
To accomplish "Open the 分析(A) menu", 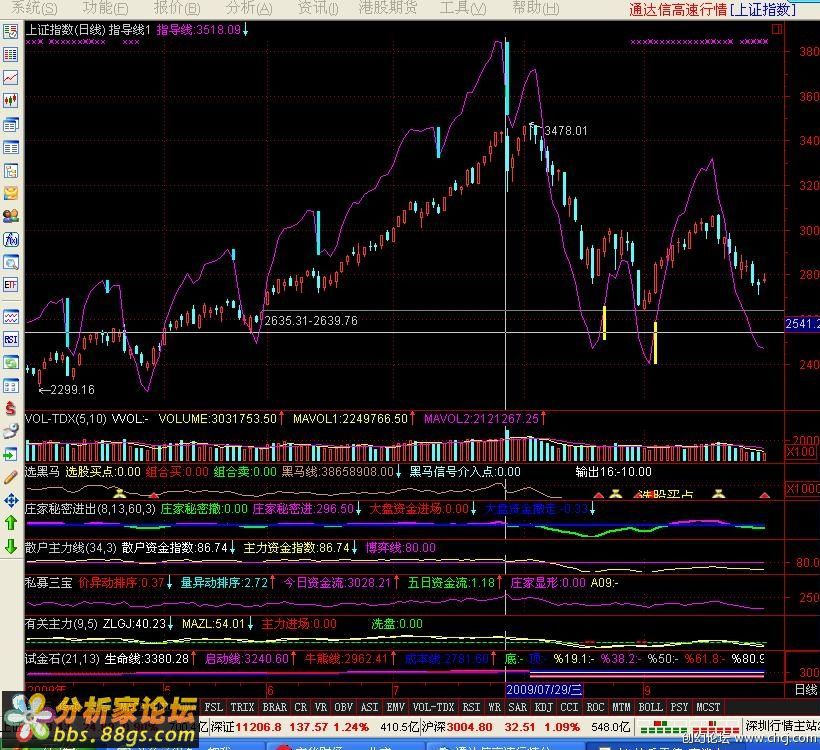I will point(249,8).
